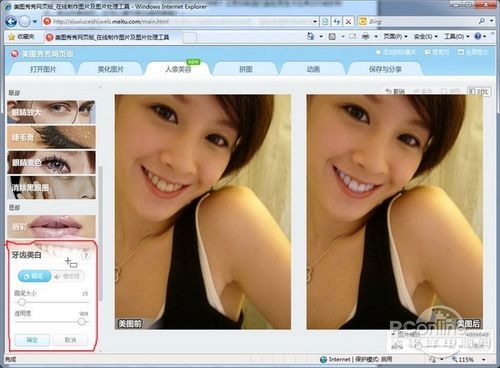The height and width of the screenshot is (368, 500).
Task: Click the undo (撤销) button above image
Action: pos(395,91)
